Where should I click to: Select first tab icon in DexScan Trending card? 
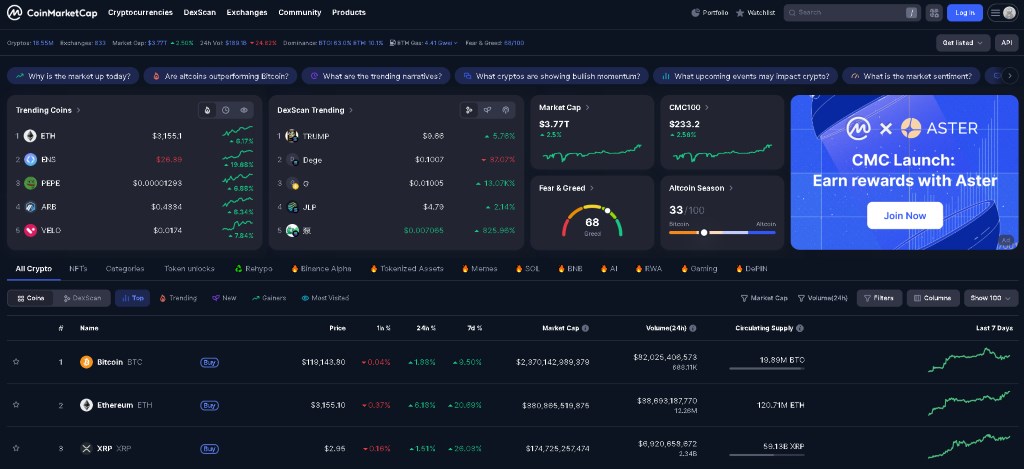[469, 110]
